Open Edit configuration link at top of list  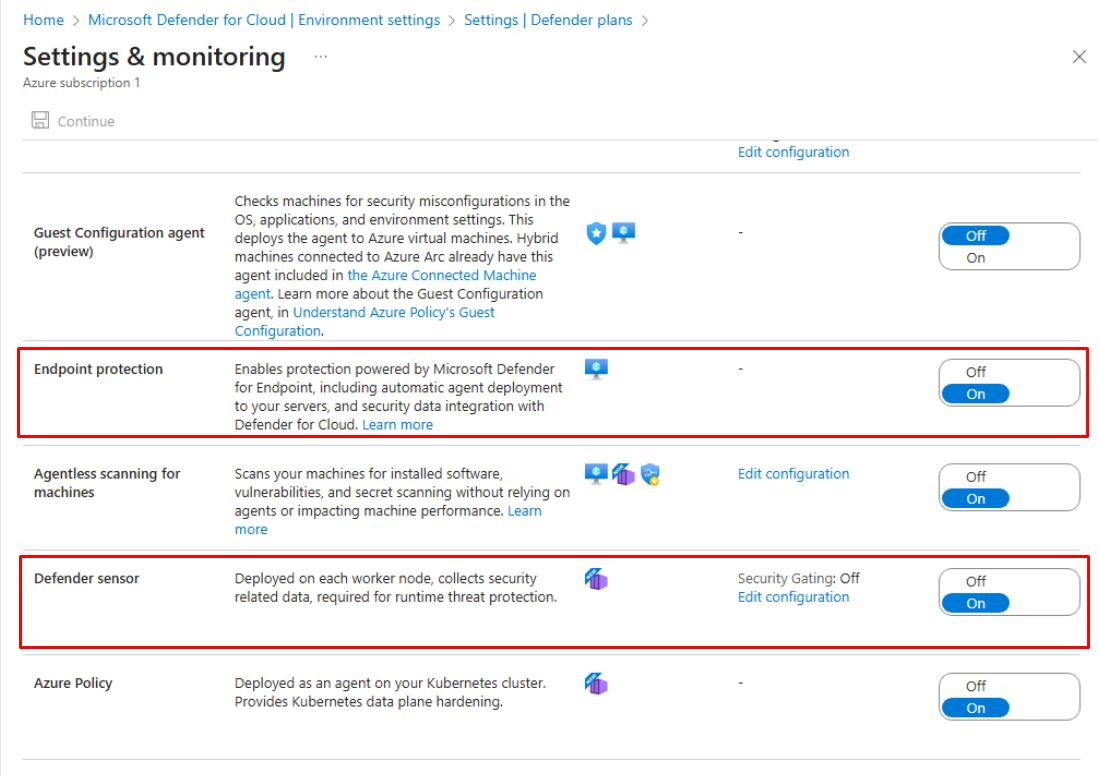793,152
